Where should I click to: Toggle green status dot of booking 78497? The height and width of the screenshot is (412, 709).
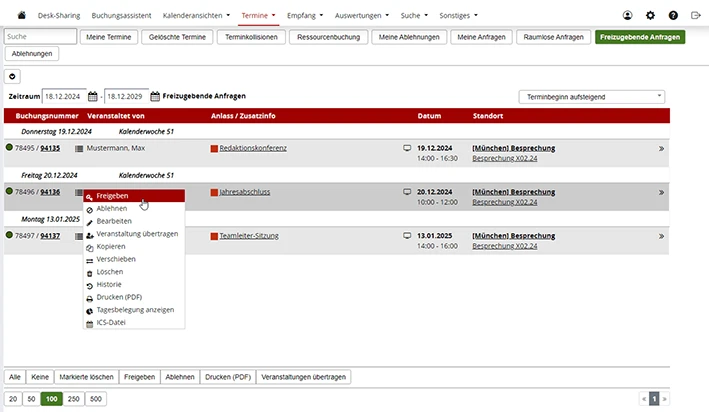coord(9,235)
